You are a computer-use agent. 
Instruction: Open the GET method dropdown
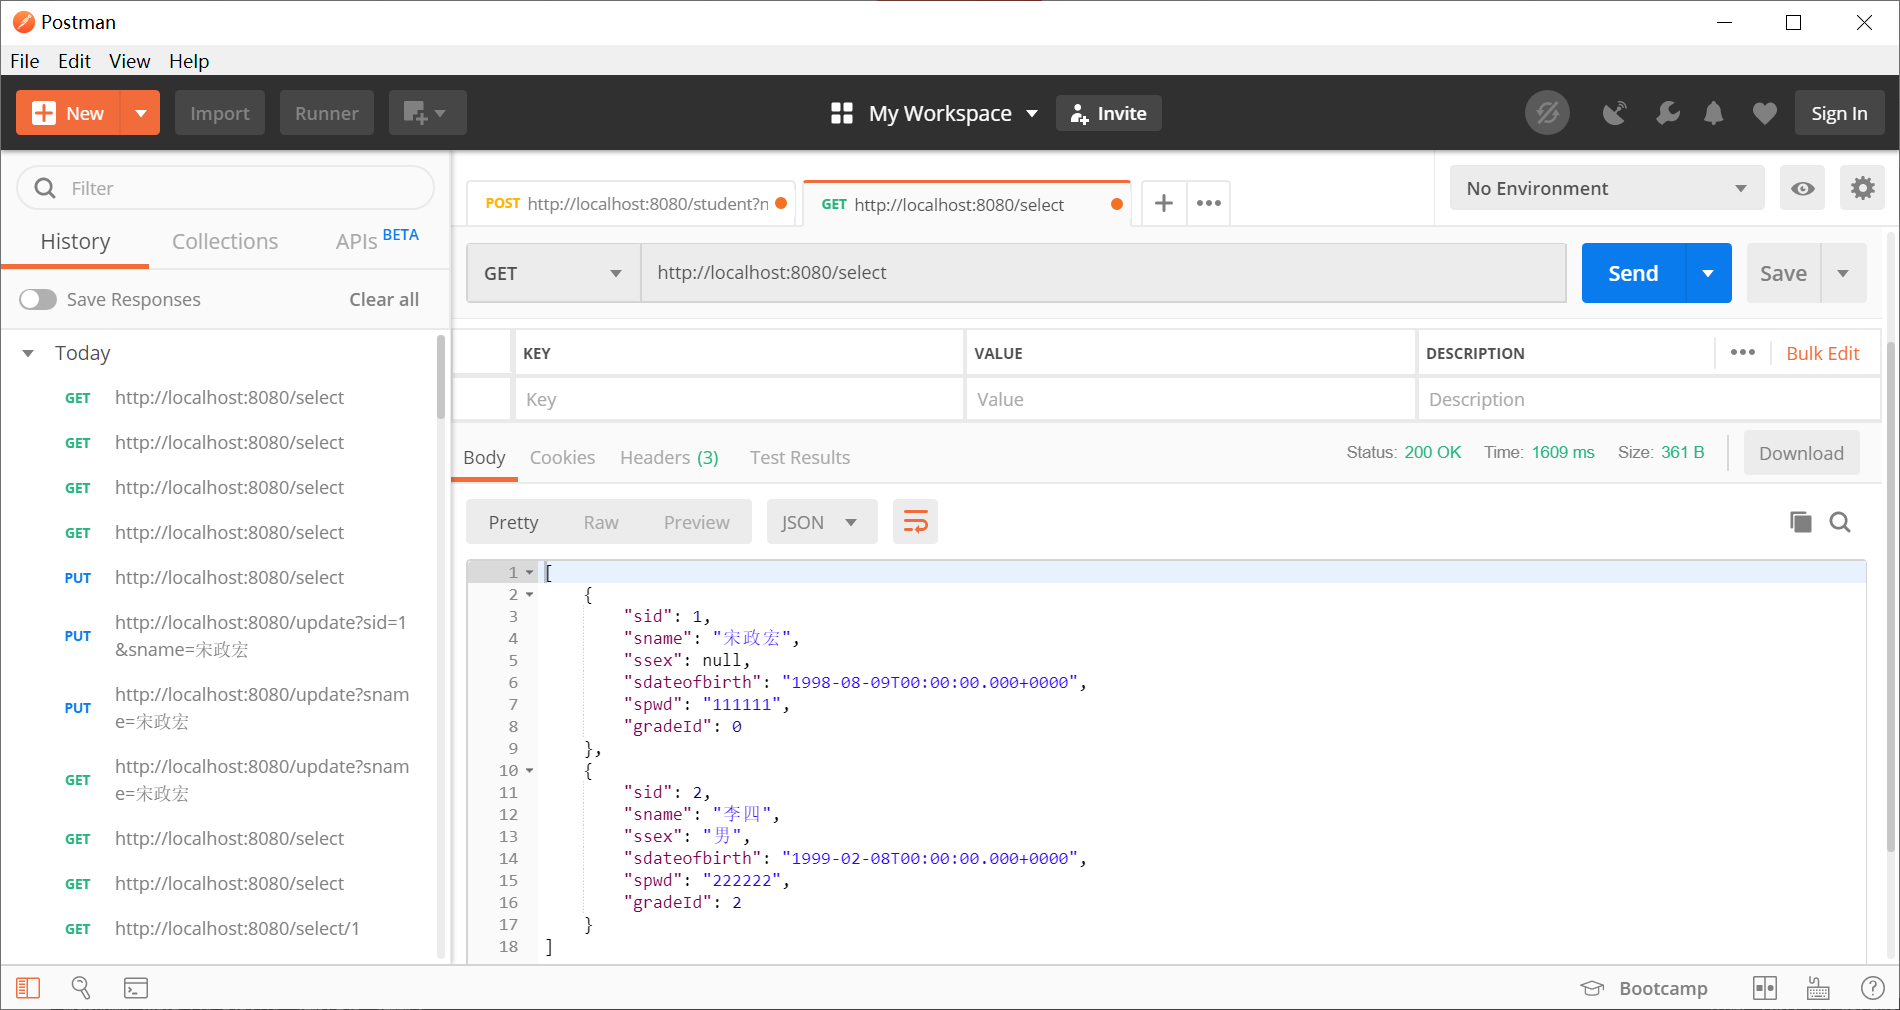(x=553, y=273)
